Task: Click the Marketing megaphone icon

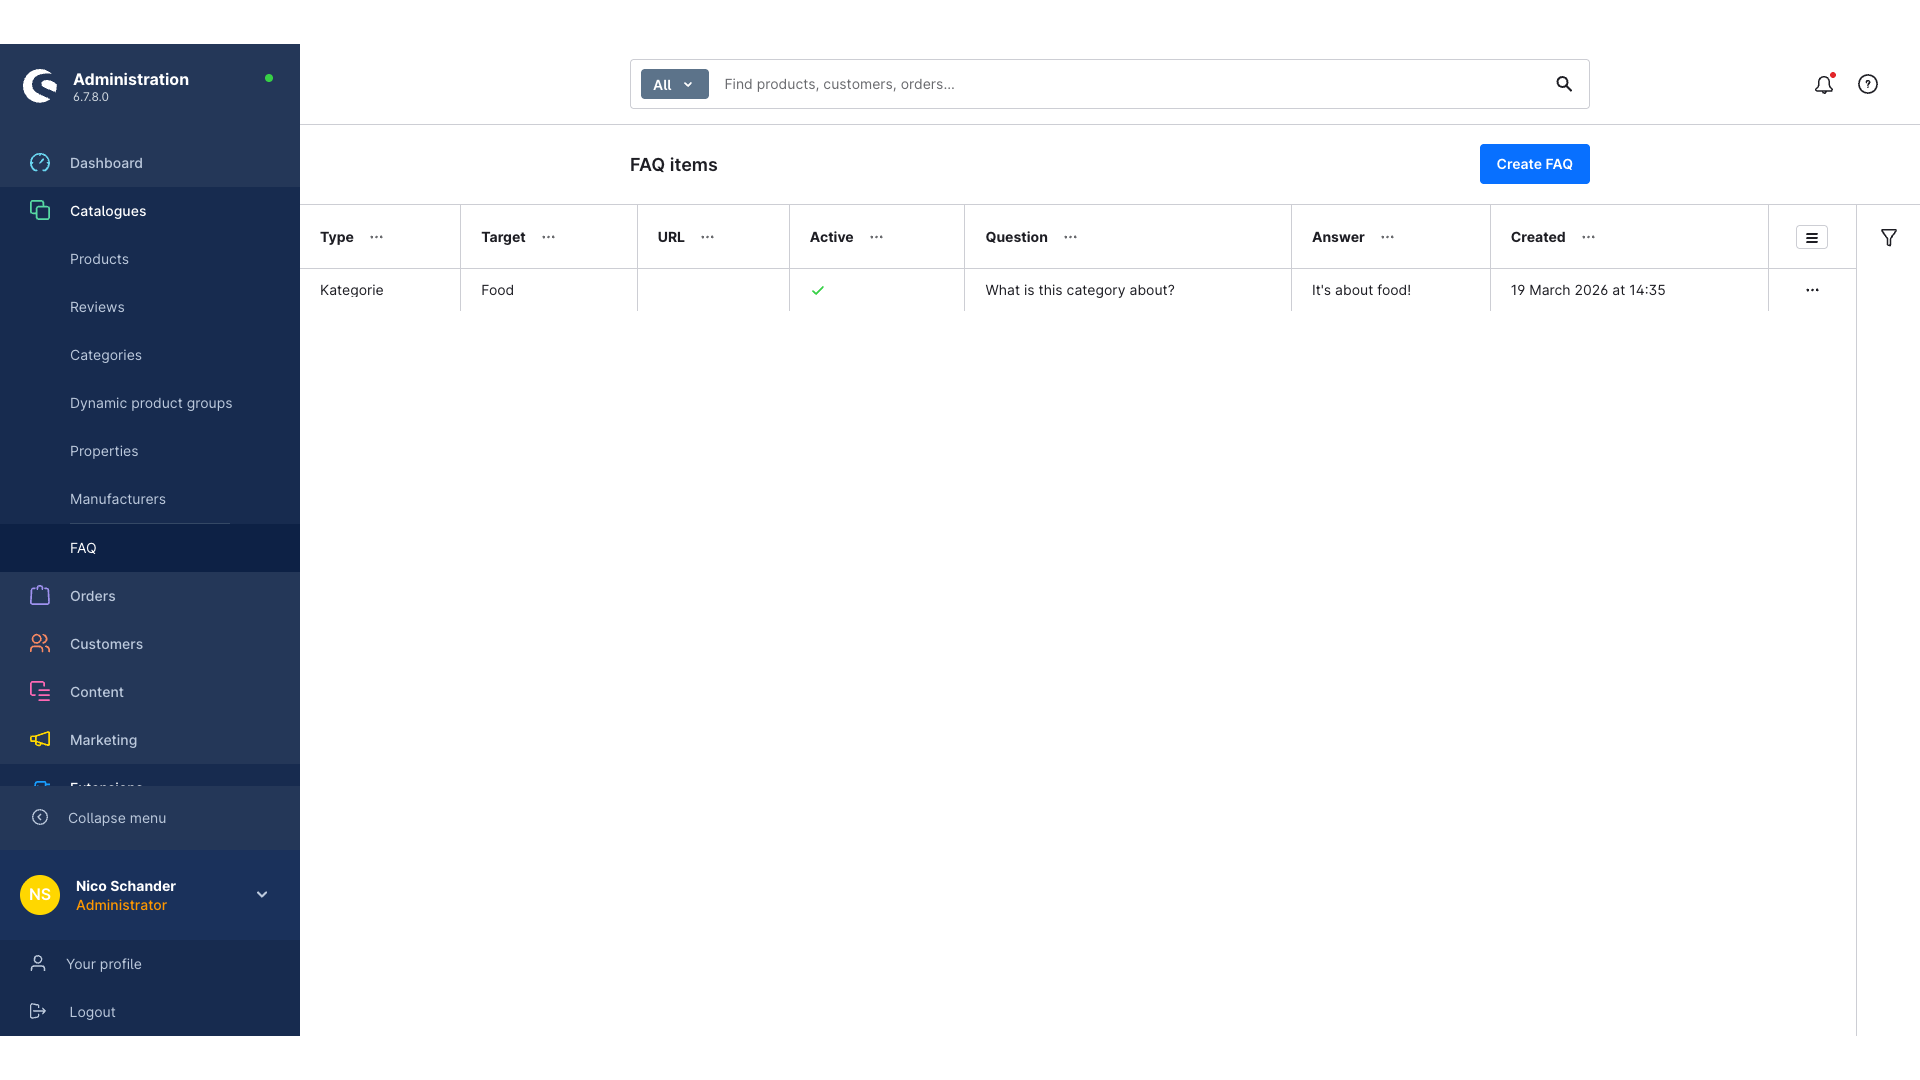Action: coord(40,740)
